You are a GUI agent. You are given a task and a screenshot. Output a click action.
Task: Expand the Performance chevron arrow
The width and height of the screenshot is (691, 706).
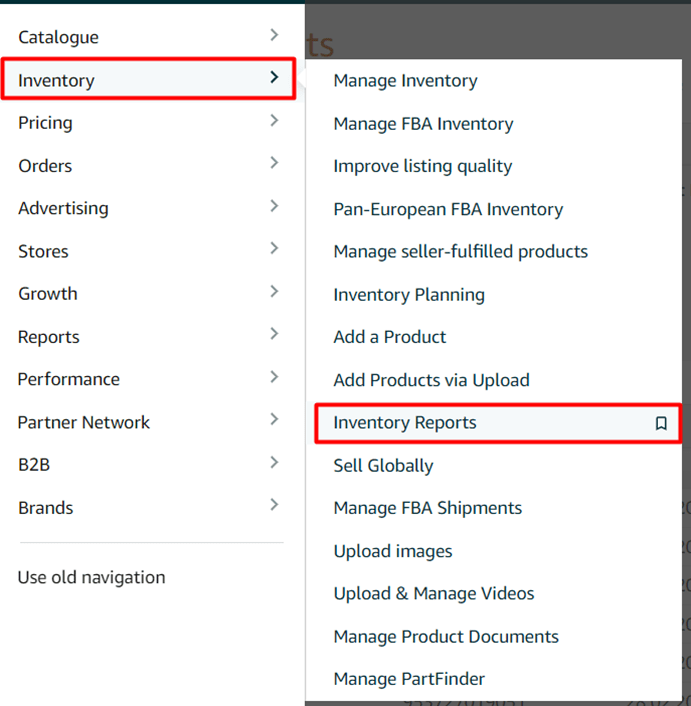click(274, 377)
